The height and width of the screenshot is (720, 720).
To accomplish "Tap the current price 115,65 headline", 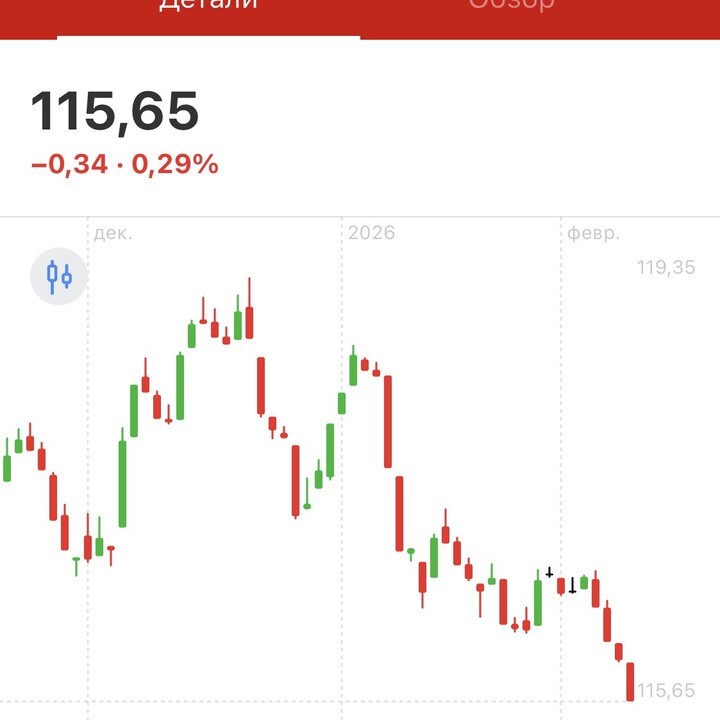I will click(x=115, y=111).
